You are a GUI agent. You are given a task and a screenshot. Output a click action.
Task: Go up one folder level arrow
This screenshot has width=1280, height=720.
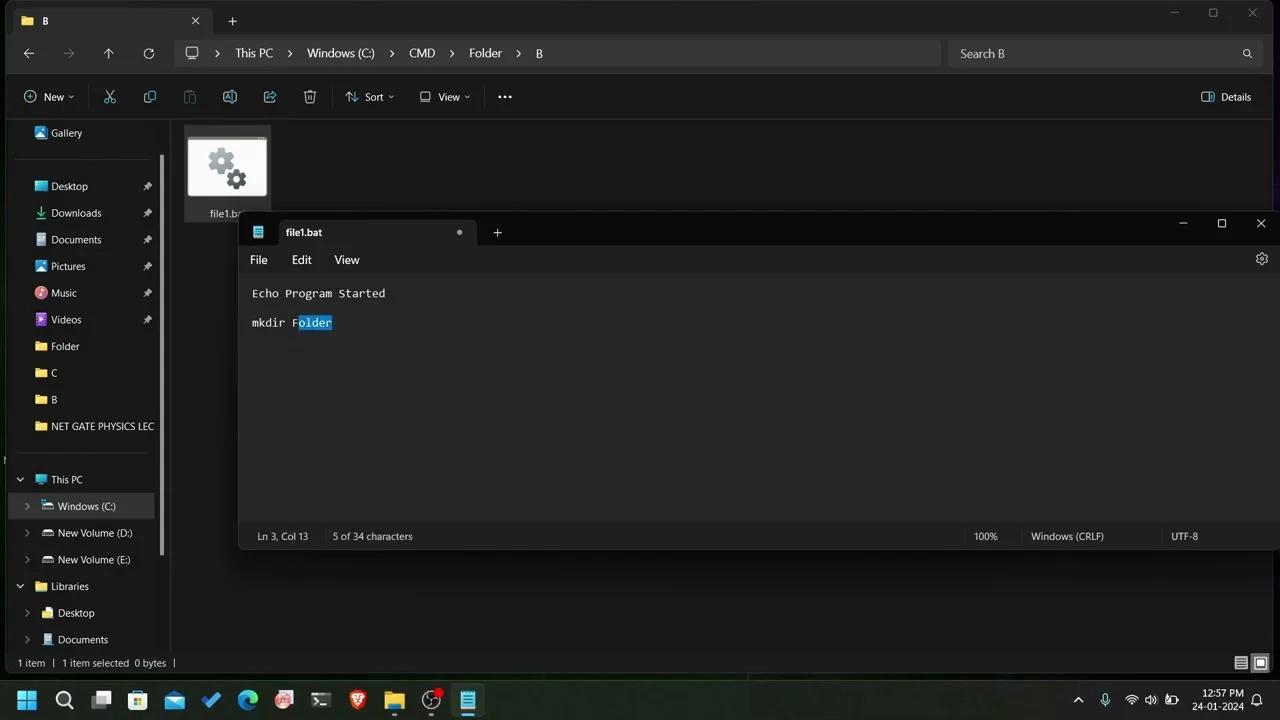pos(109,54)
